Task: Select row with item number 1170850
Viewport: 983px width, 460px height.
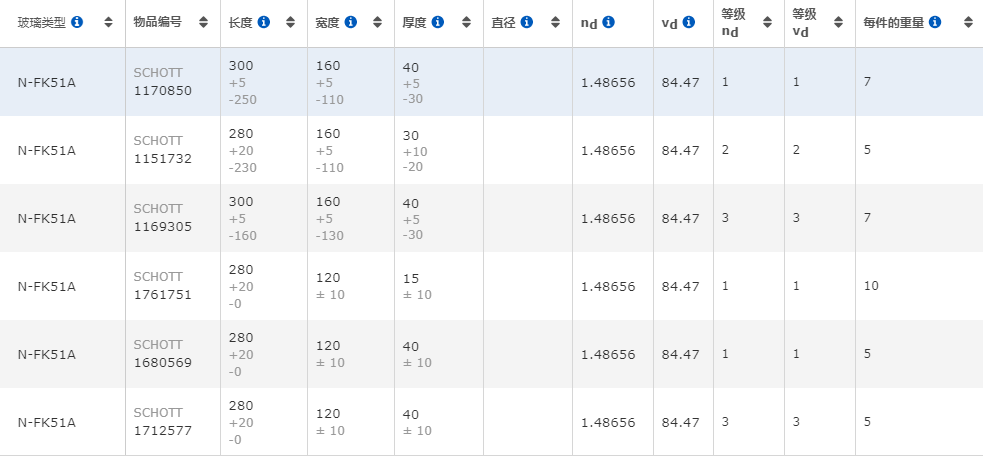Action: tap(492, 82)
